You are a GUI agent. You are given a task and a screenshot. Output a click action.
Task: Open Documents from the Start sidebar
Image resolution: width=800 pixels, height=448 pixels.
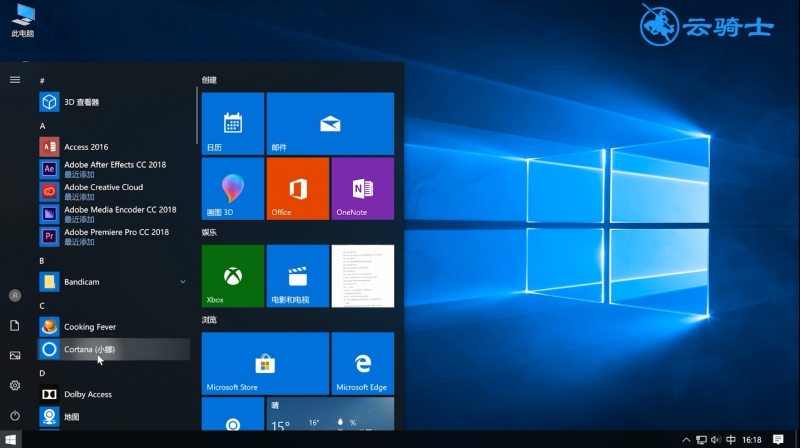click(15, 326)
